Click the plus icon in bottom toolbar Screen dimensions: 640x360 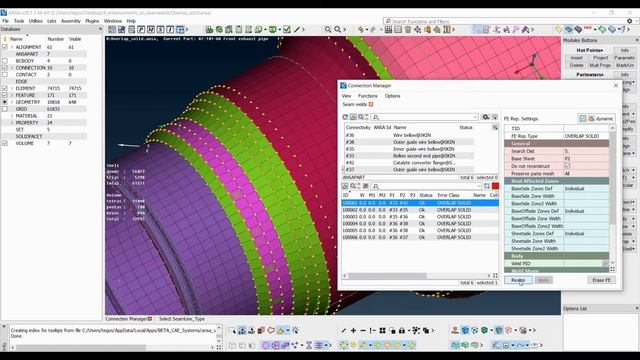click(353, 331)
